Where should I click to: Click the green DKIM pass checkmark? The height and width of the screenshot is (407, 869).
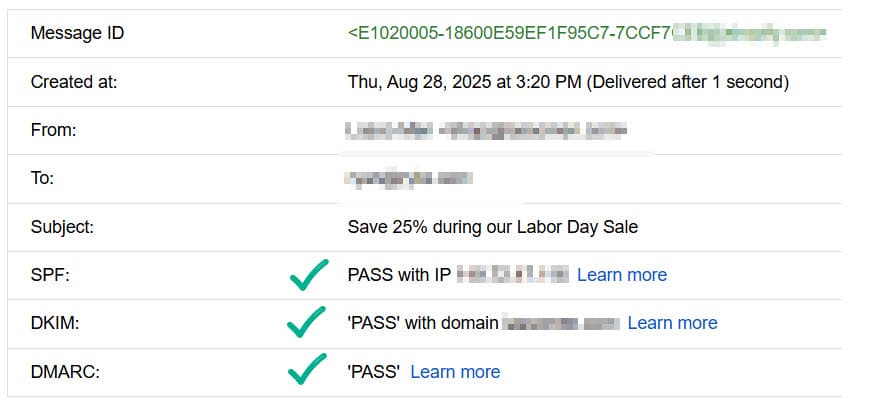tap(306, 322)
